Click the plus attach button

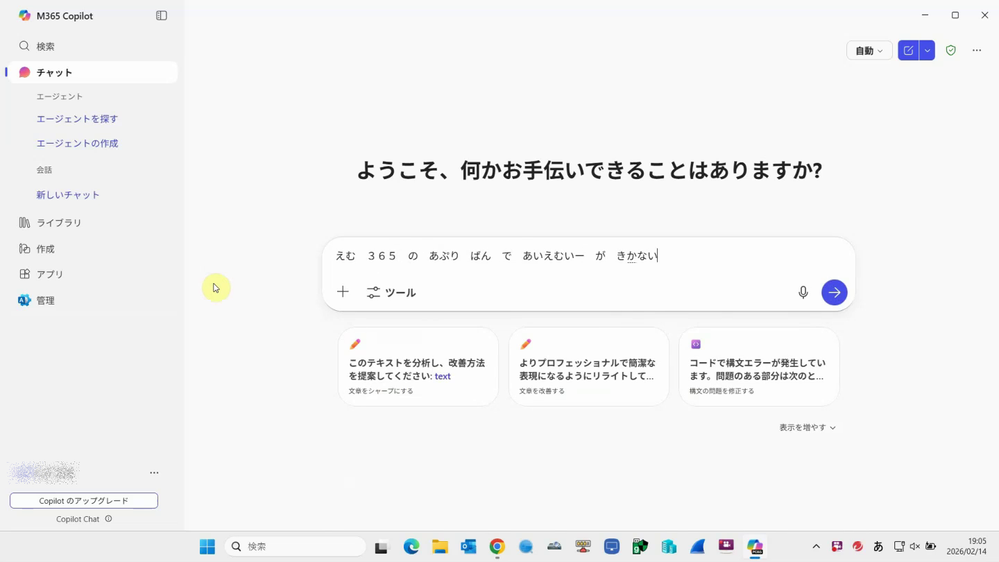[x=343, y=292]
